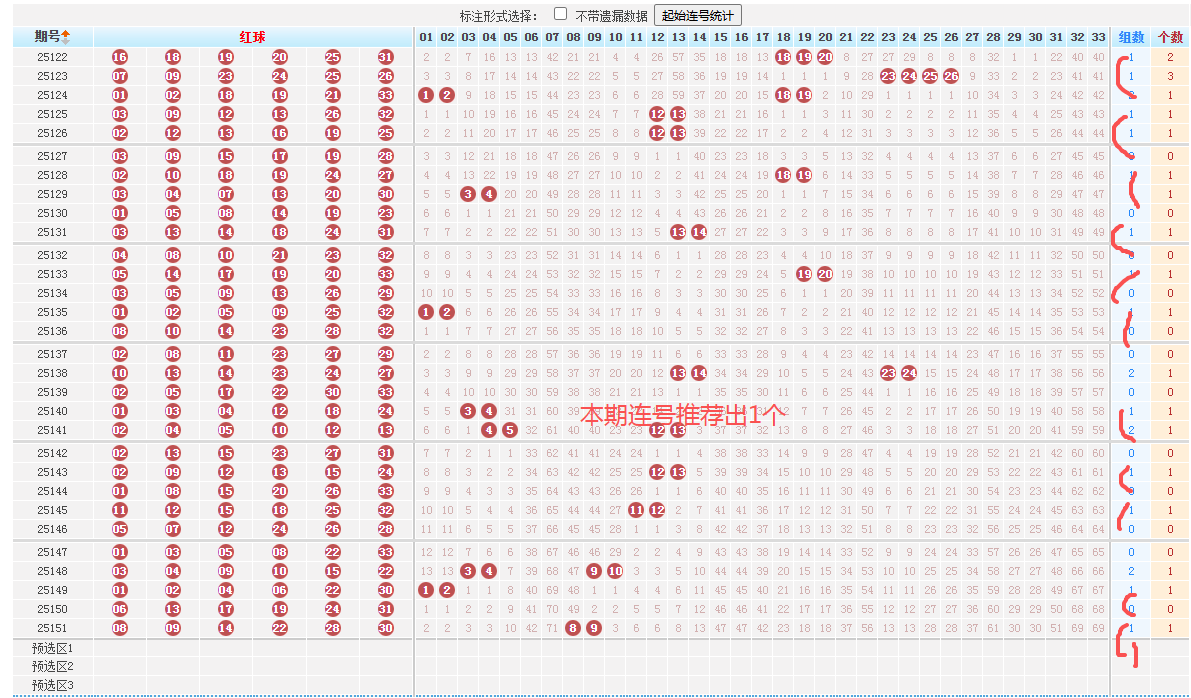Viewport: 1191px width, 698px height.
Task: Click column header 07
Action: click(x=552, y=36)
